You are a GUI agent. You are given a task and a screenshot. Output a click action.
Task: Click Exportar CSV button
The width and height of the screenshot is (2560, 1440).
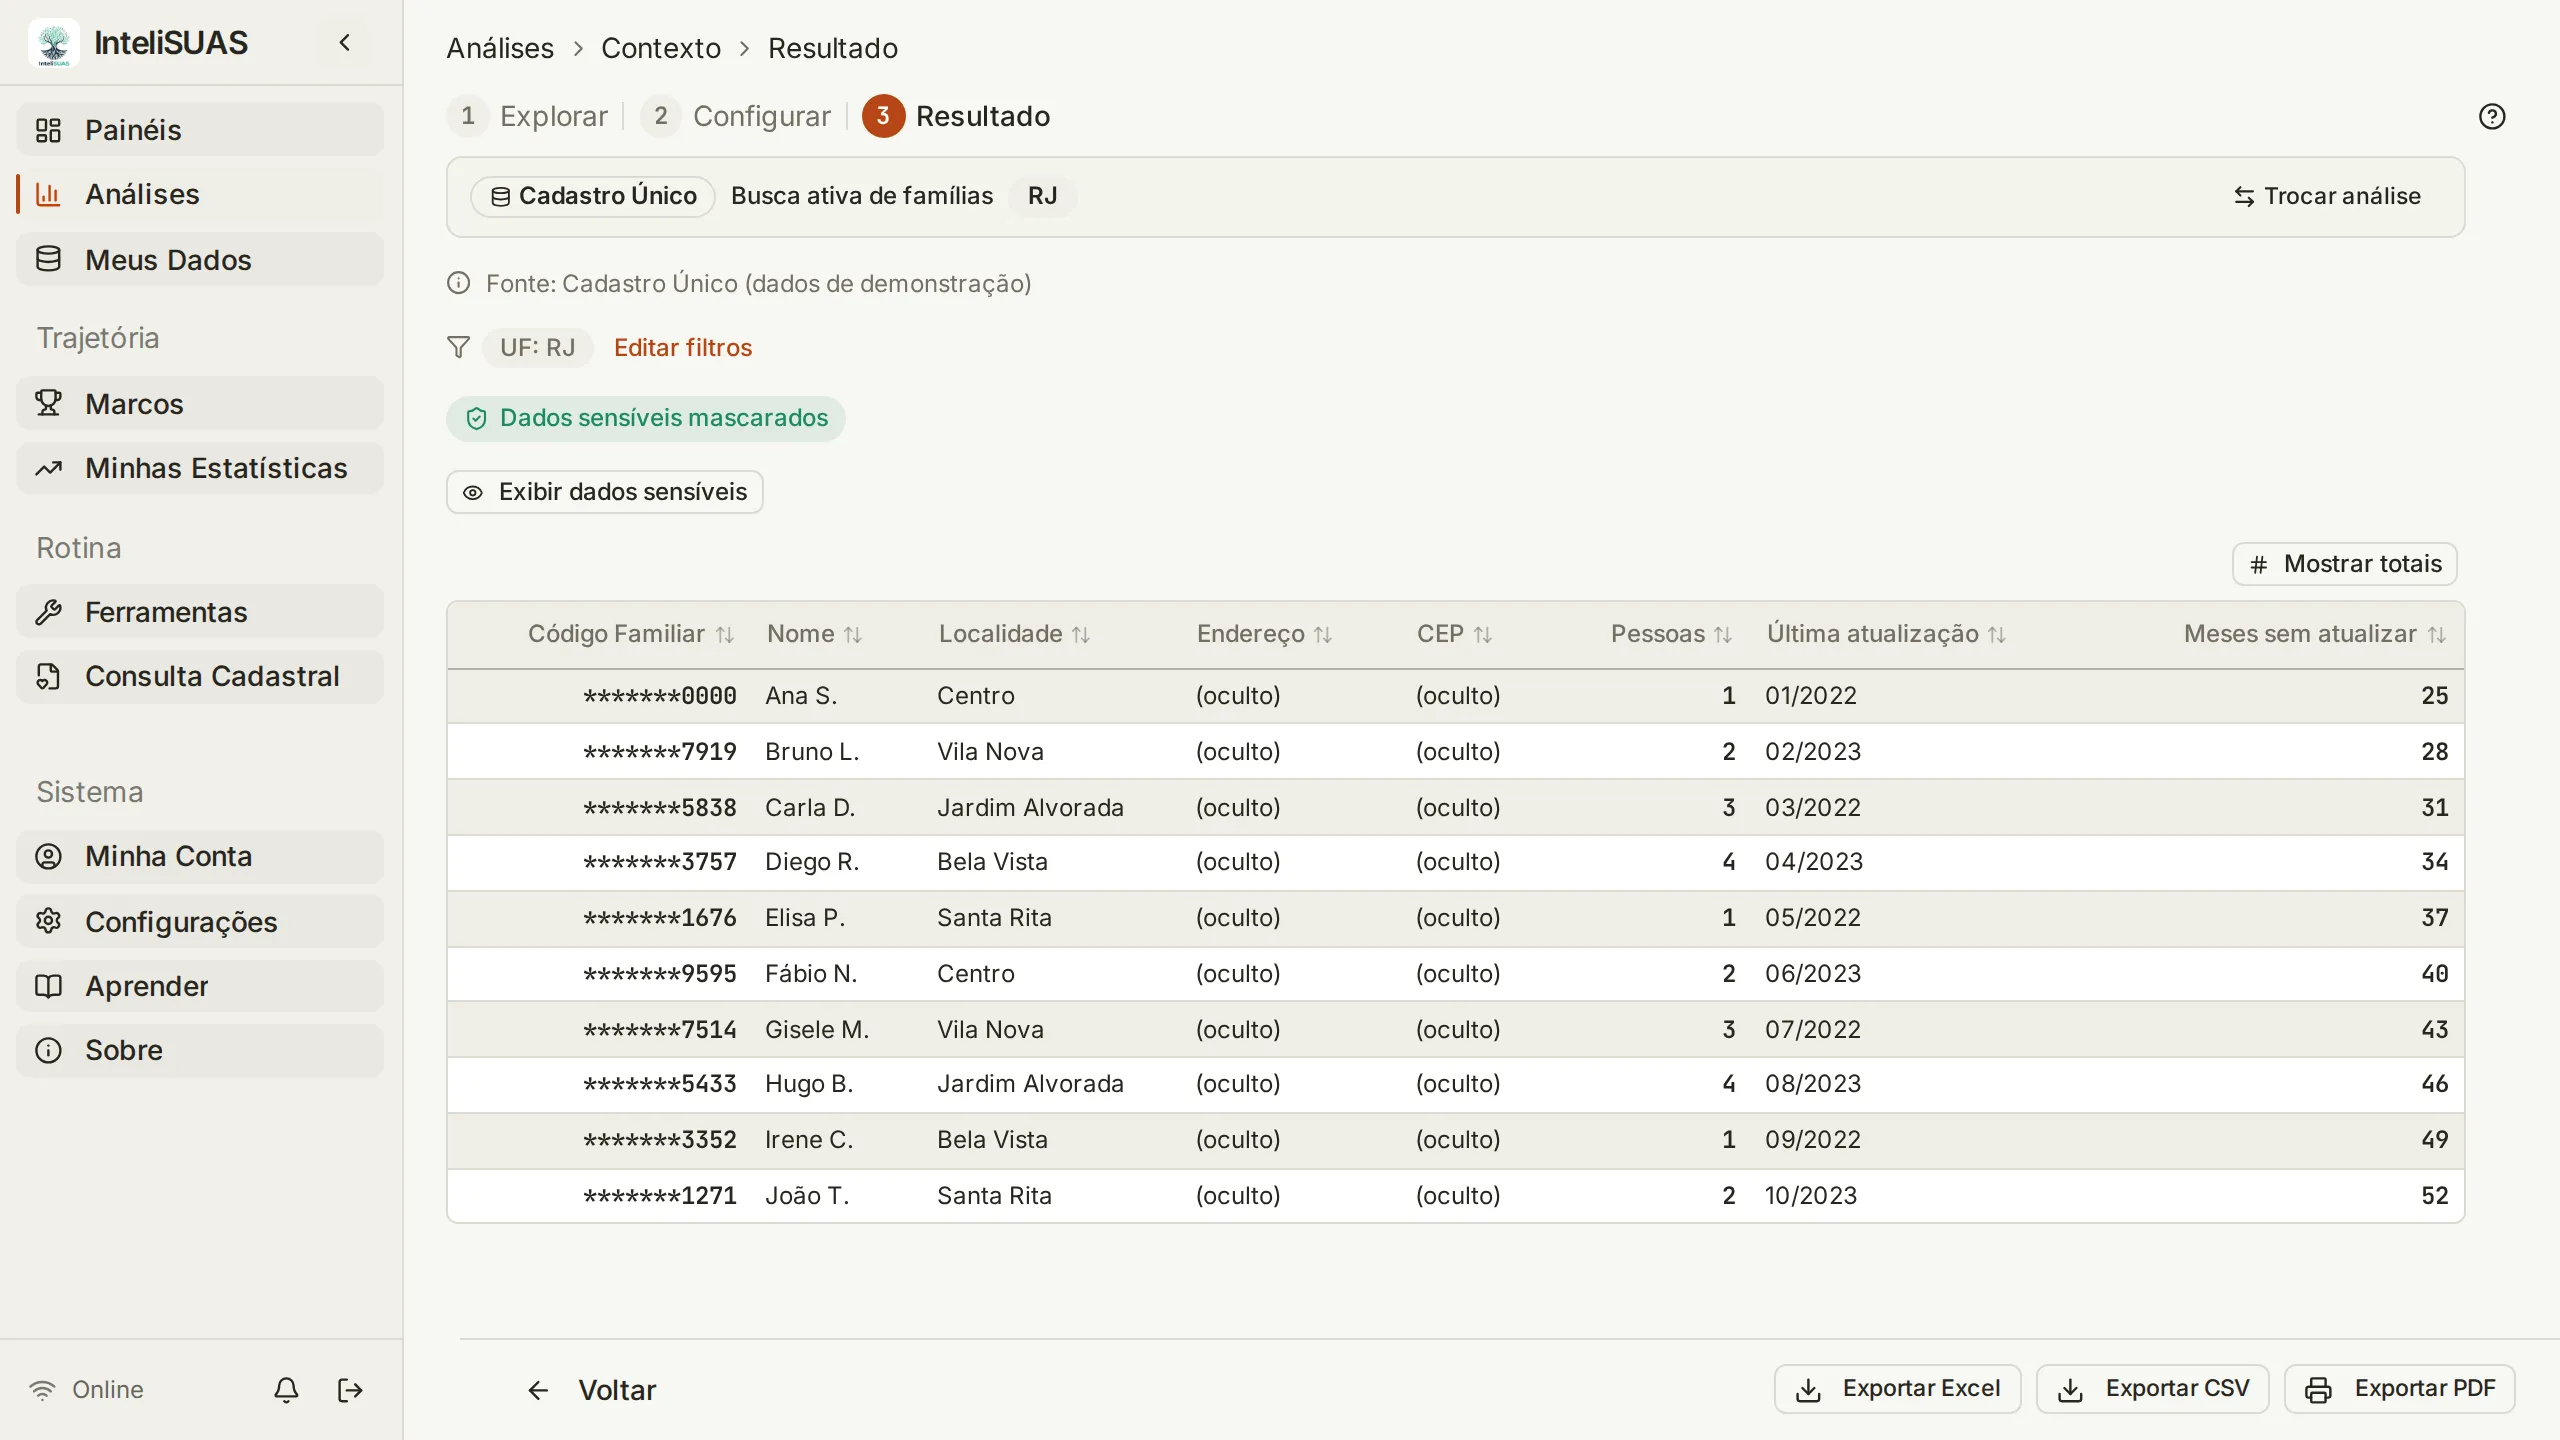[x=2153, y=1389]
